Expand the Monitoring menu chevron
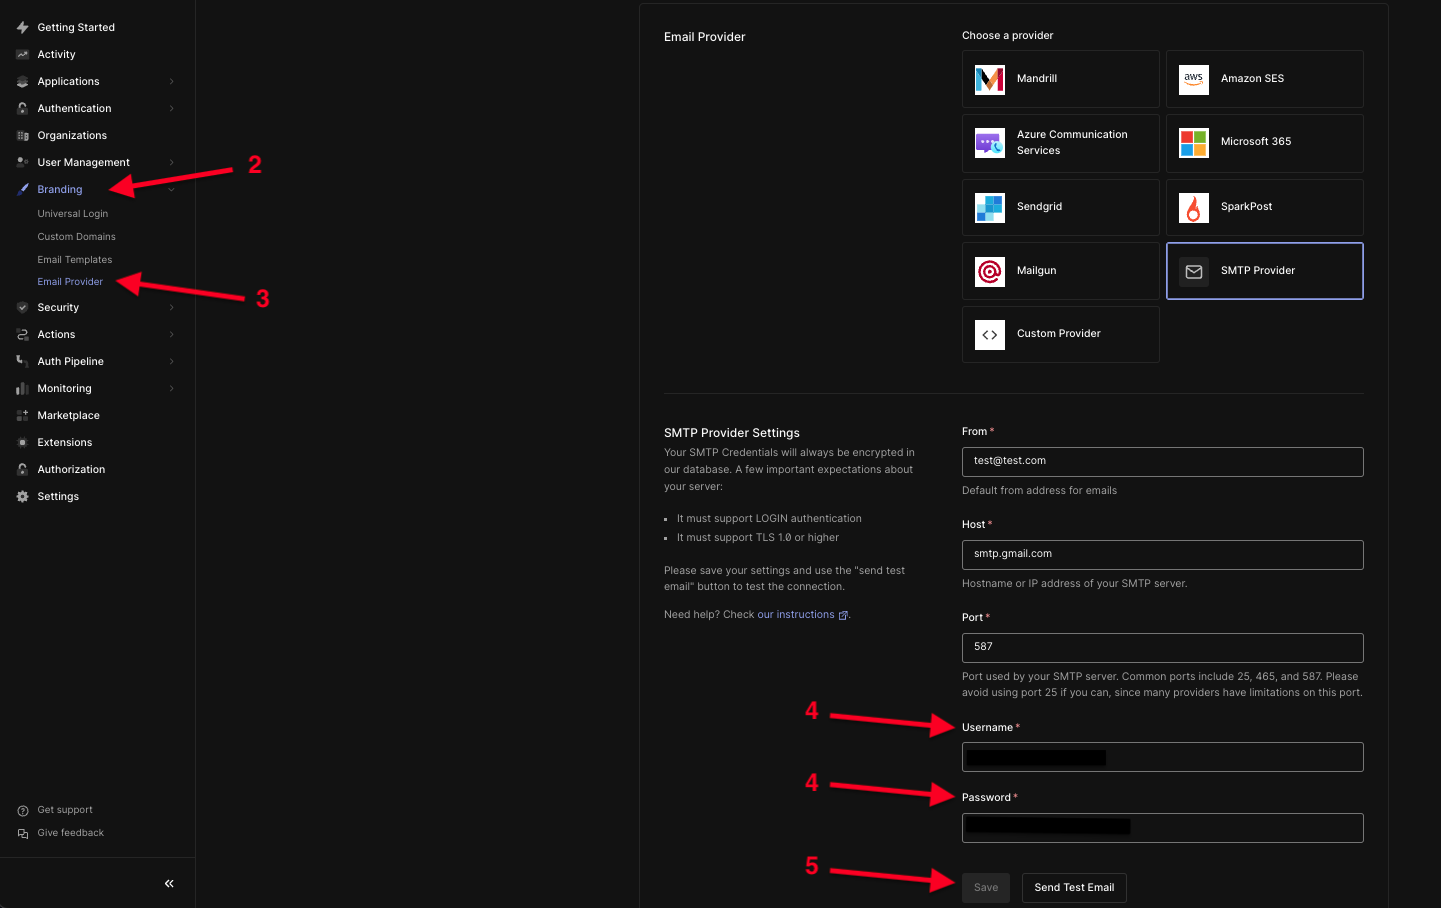This screenshot has height=908, width=1441. [172, 389]
